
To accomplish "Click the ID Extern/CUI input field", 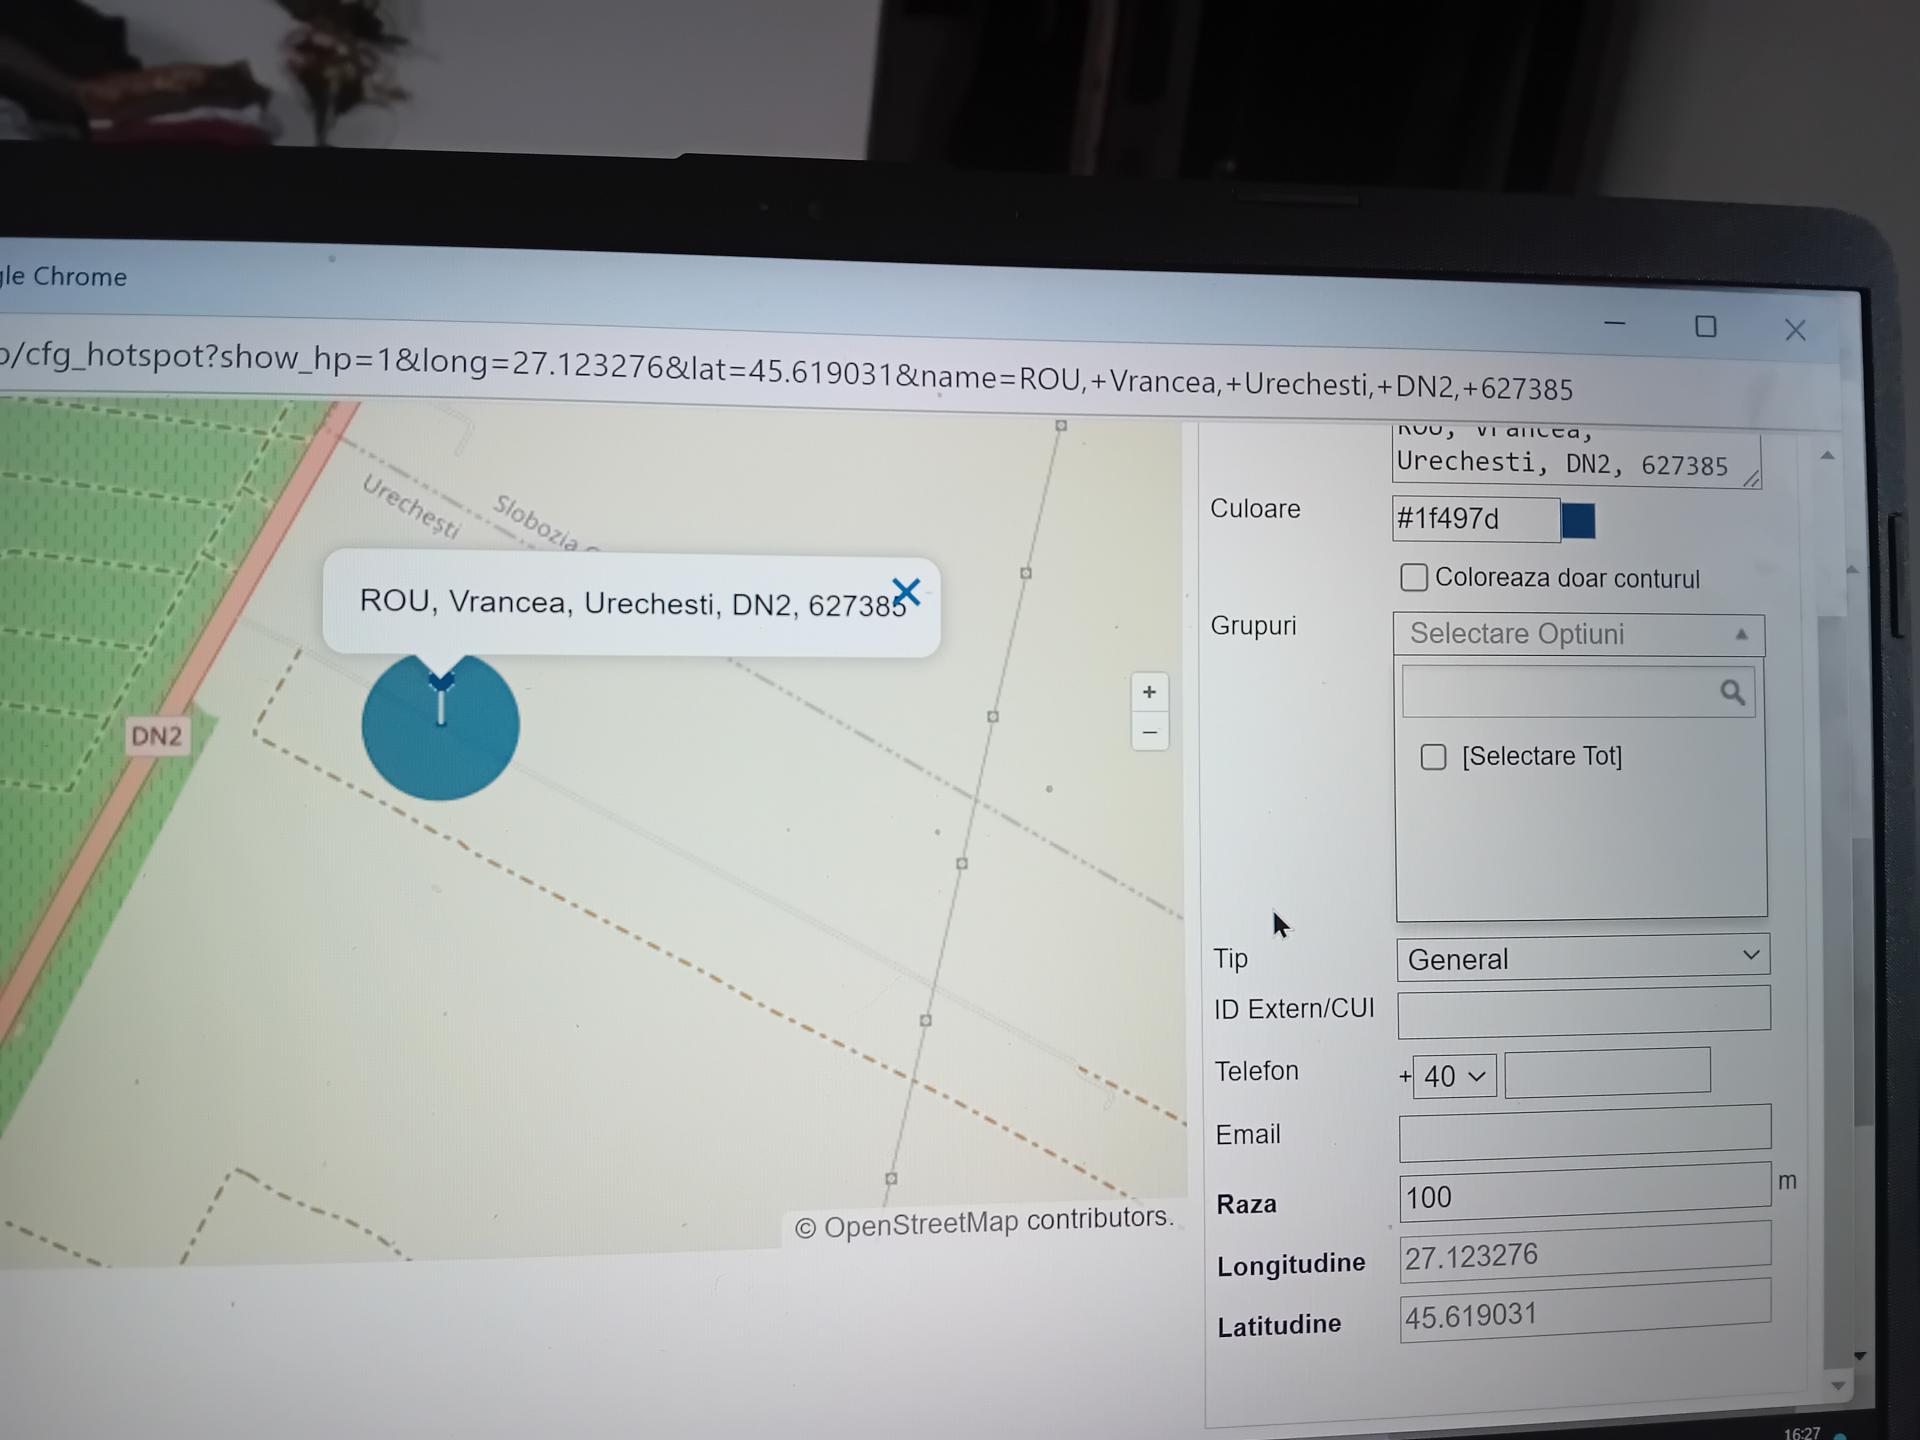I will pyautogui.click(x=1583, y=1010).
